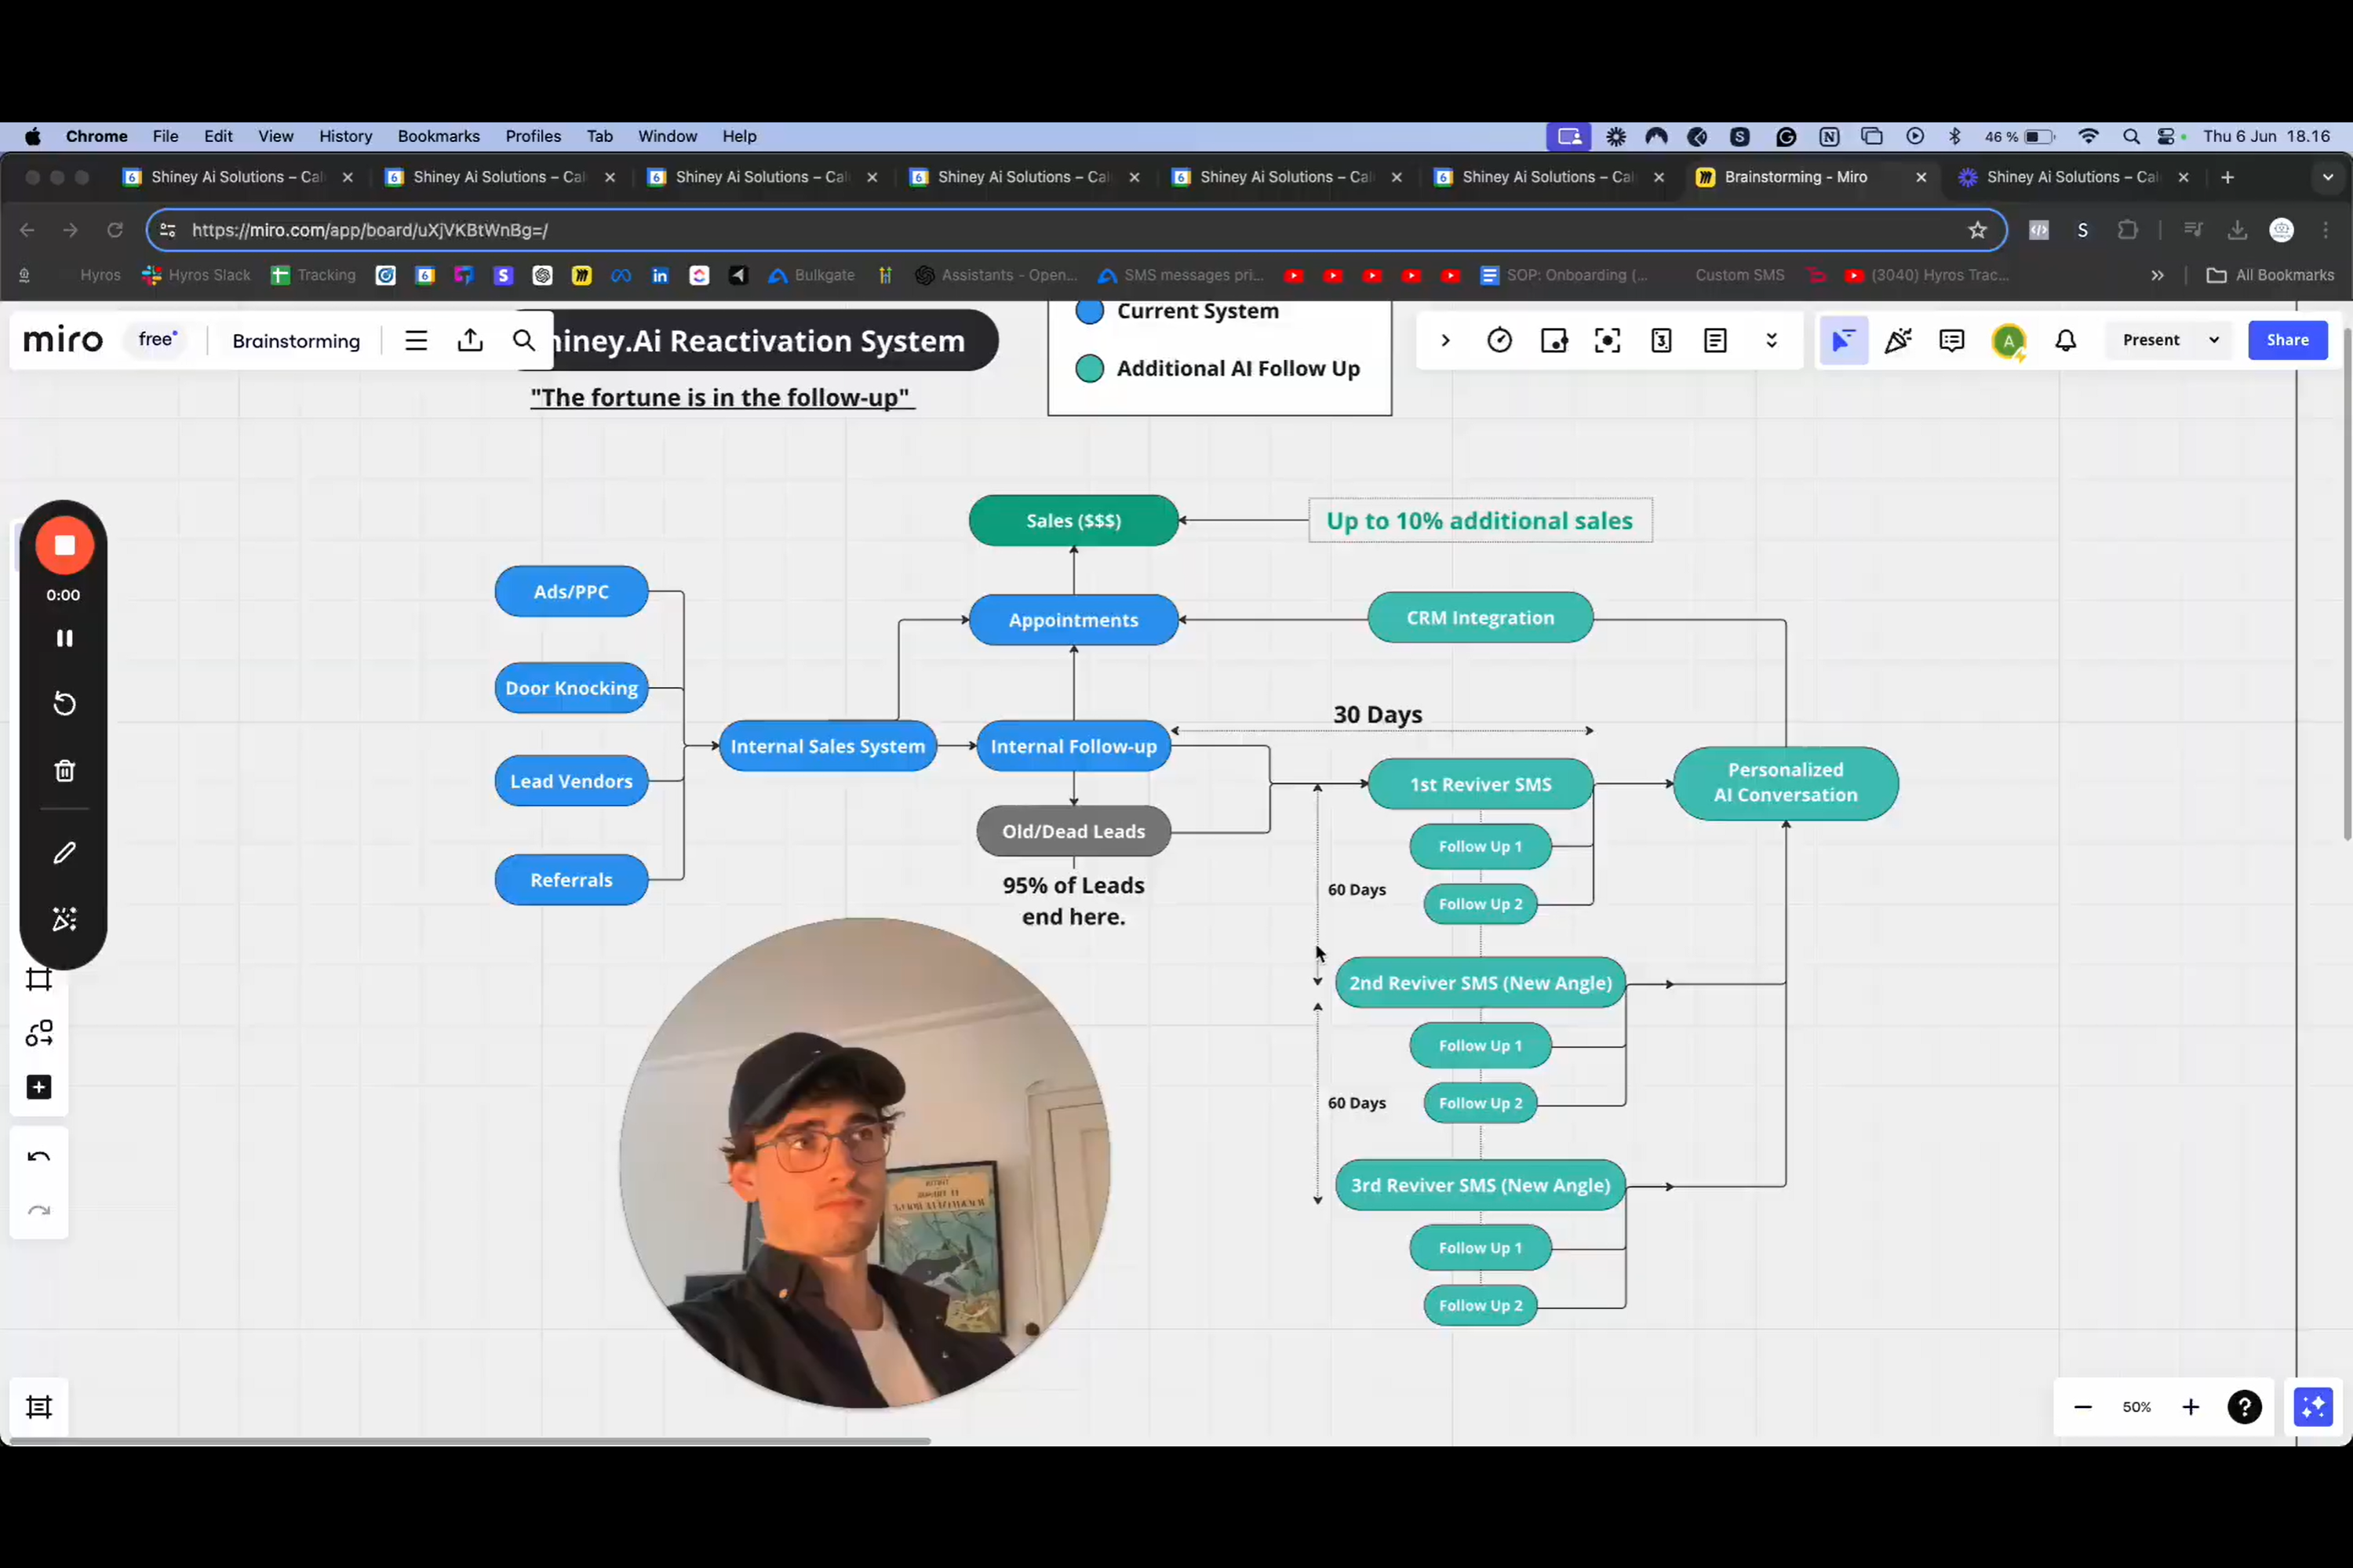Click the blue Share button
Image resolution: width=2353 pixels, height=1568 pixels.
coord(2287,340)
